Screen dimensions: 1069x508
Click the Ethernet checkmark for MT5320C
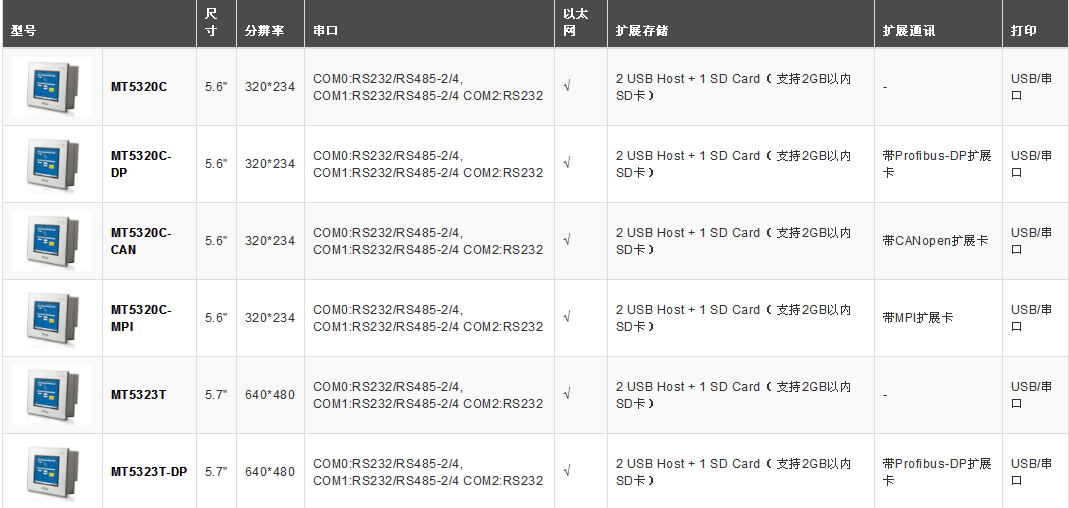(567, 87)
